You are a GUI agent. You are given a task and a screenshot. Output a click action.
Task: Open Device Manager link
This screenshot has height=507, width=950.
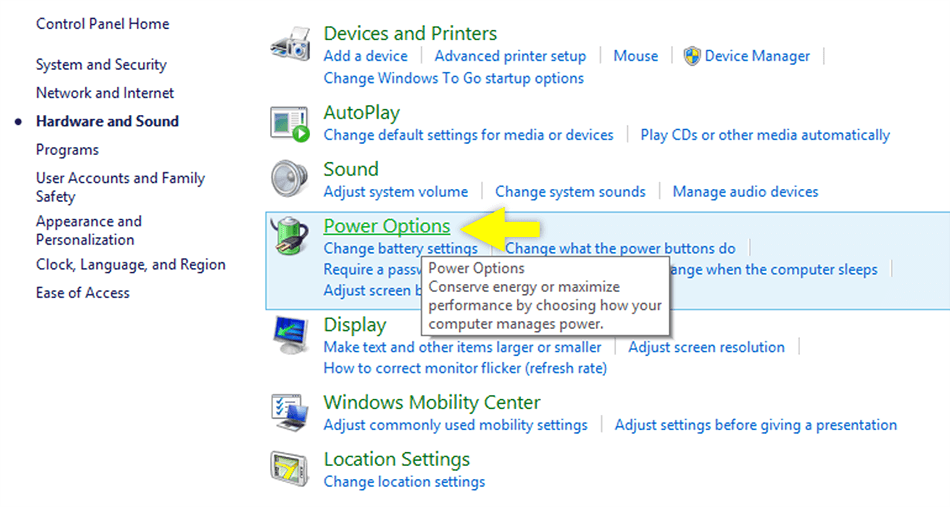[x=757, y=56]
